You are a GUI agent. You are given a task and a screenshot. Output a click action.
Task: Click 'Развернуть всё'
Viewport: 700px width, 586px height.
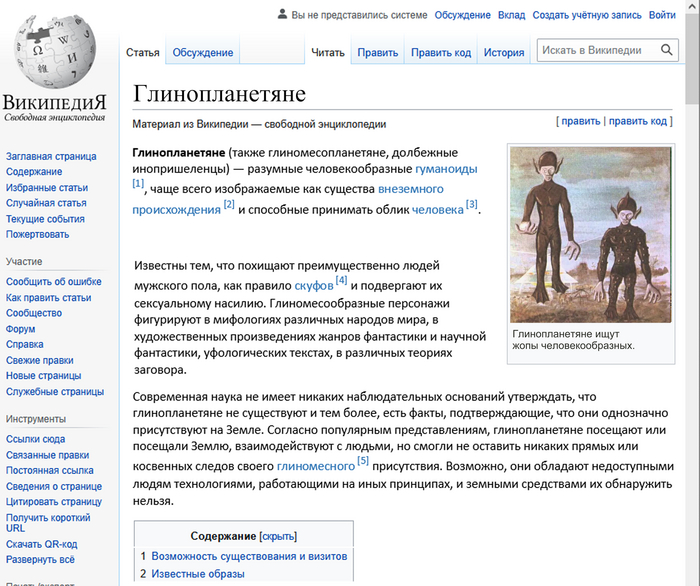40,560
